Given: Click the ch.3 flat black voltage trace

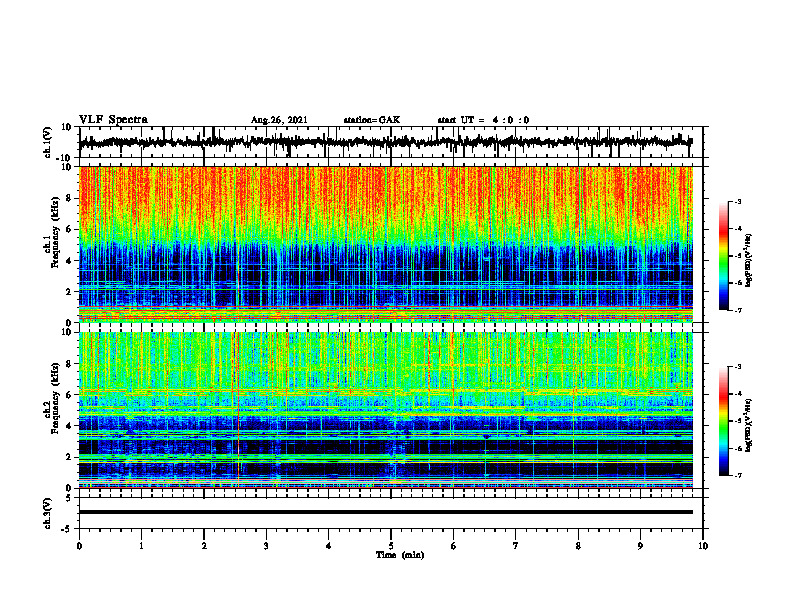Looking at the screenshot, I should pos(386,512).
